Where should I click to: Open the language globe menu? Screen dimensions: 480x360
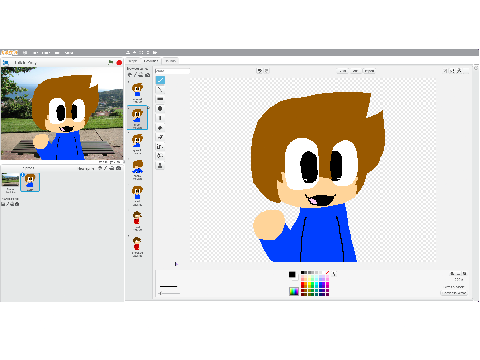click(x=25, y=52)
